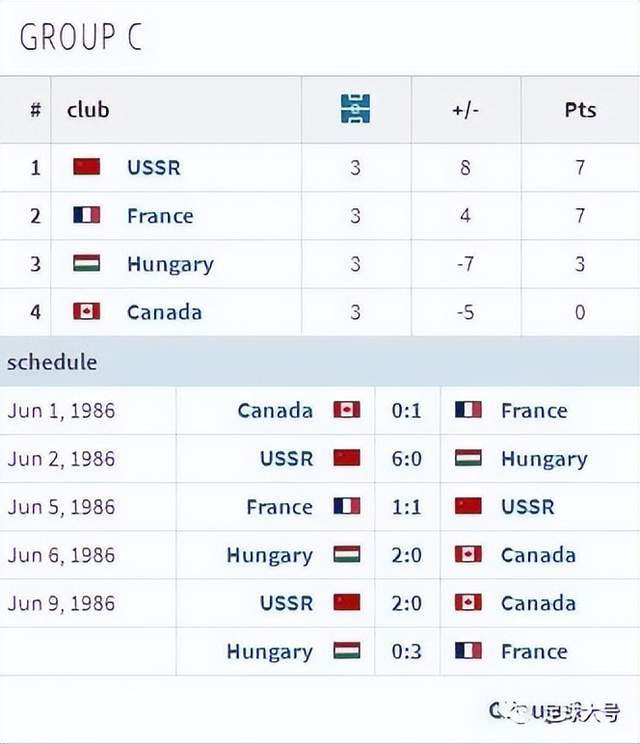
Task: Click the 'GROUP C' heading
Action: coord(81,37)
